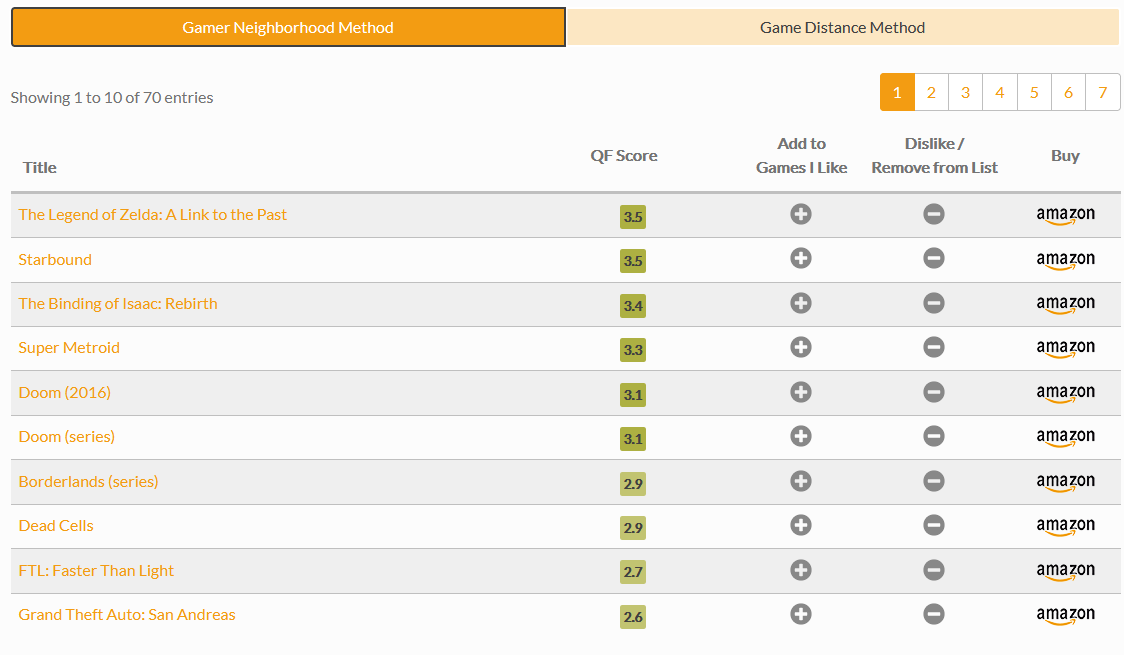The width and height of the screenshot is (1124, 655).
Task: Open page 4 in pagination
Action: click(x=999, y=93)
